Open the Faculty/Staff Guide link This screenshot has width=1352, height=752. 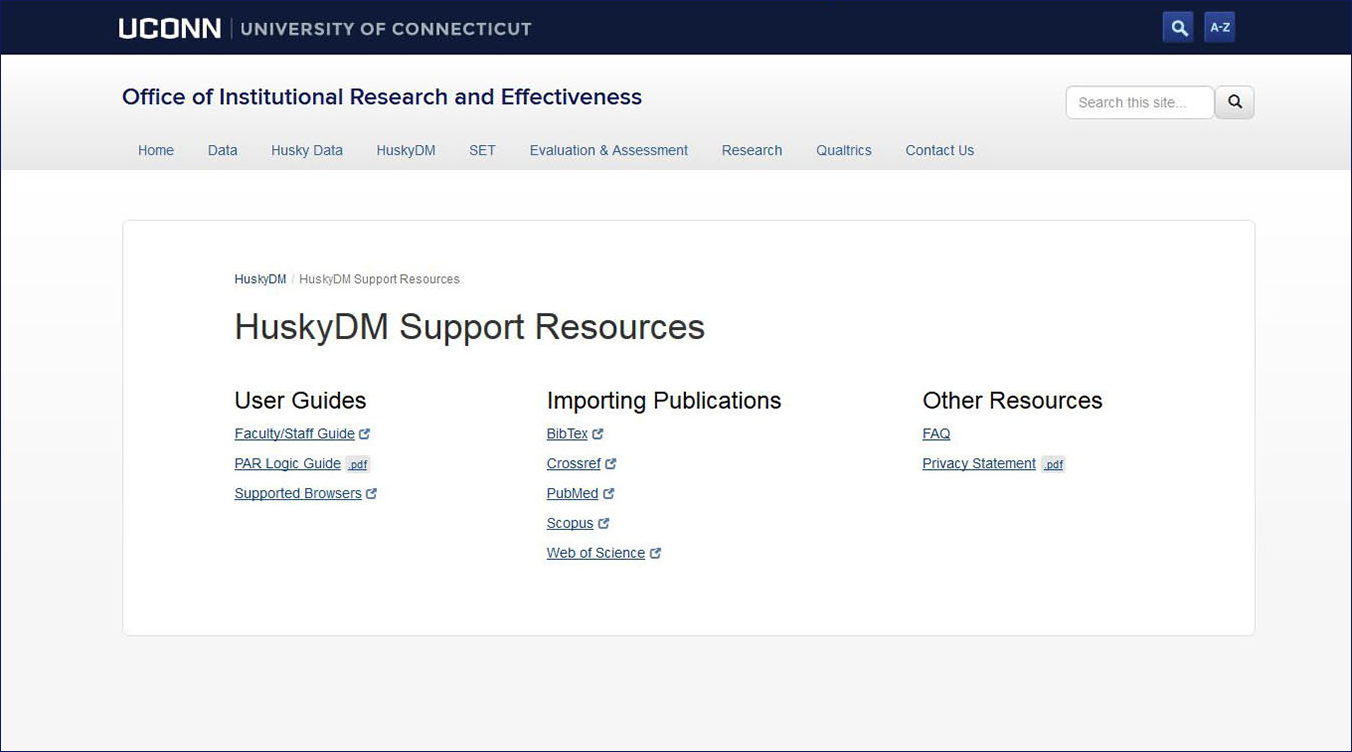click(x=294, y=434)
